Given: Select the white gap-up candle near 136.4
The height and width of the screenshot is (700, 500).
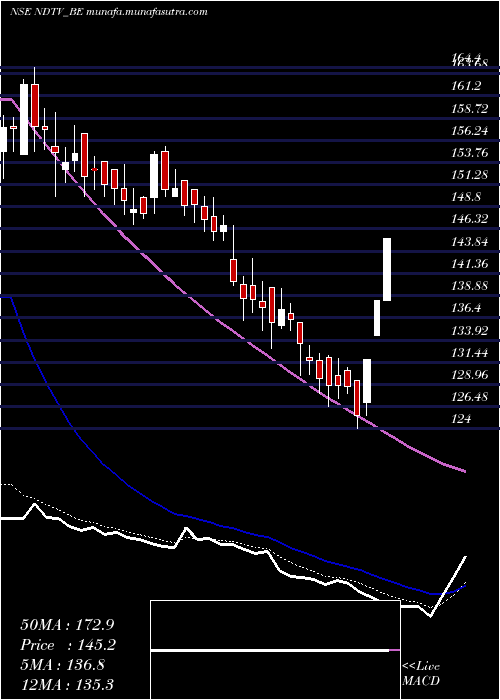Looking at the screenshot, I should [377, 318].
